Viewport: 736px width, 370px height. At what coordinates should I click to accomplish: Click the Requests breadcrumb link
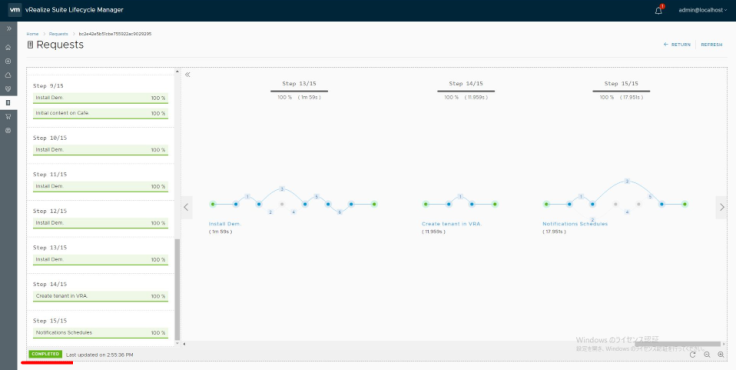[x=58, y=34]
